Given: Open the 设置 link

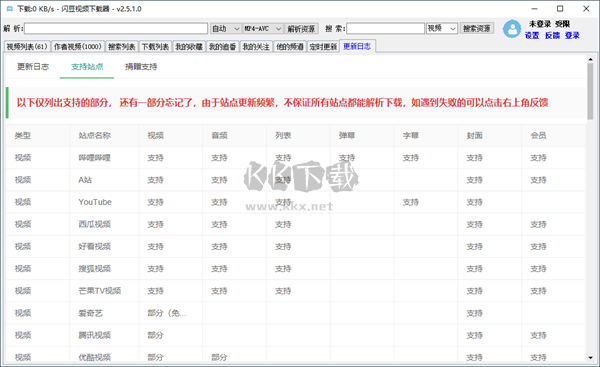Looking at the screenshot, I should coord(532,36).
